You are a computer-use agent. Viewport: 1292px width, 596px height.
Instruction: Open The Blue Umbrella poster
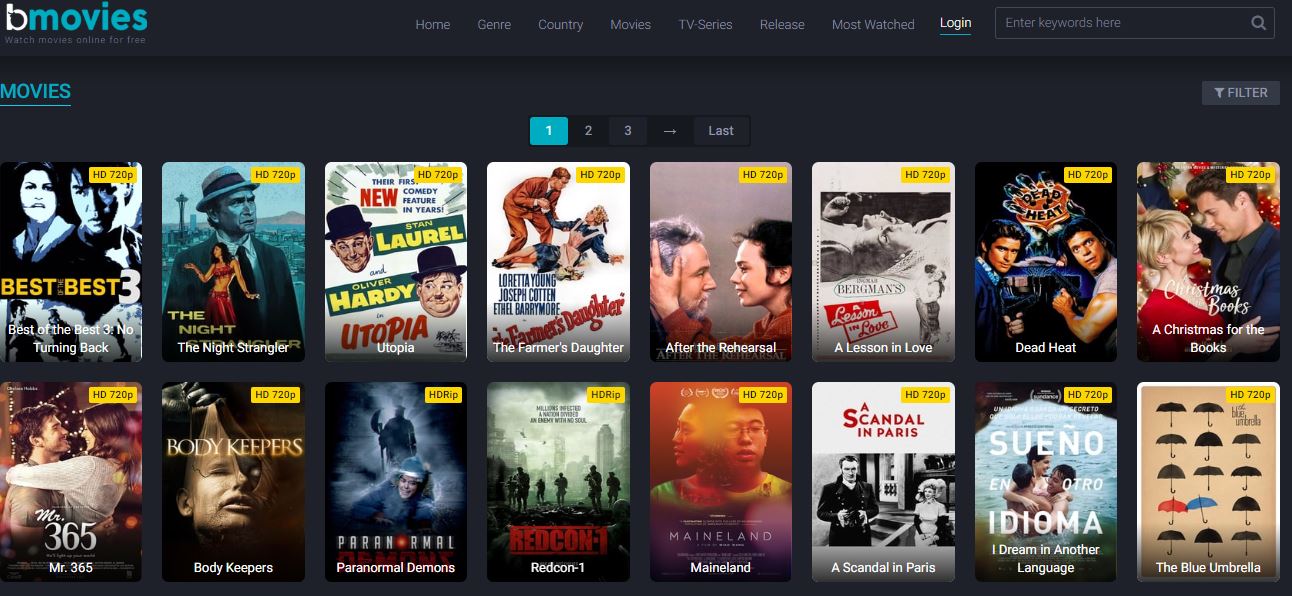pyautogui.click(x=1208, y=482)
